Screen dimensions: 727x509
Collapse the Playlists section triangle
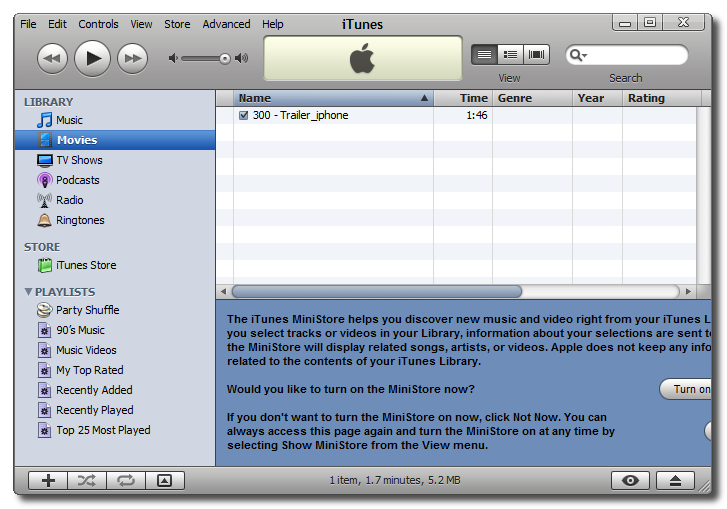(29, 292)
